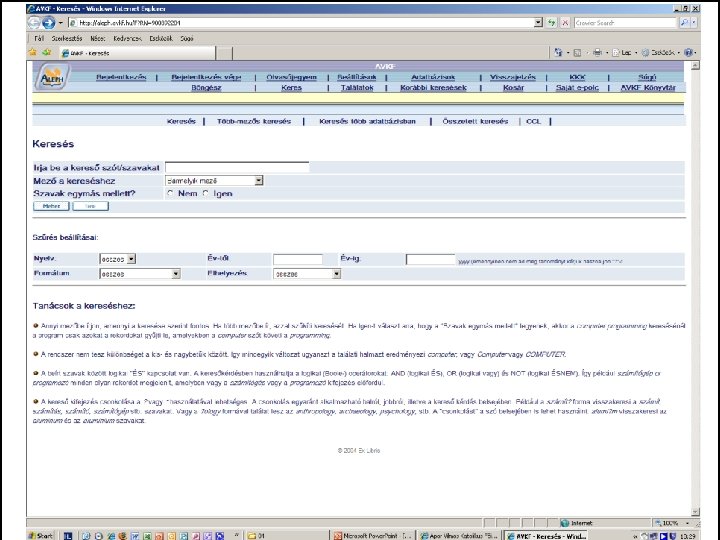This screenshot has width=720, height=540.
Task: Open the Nézet menu
Action: 98,39
